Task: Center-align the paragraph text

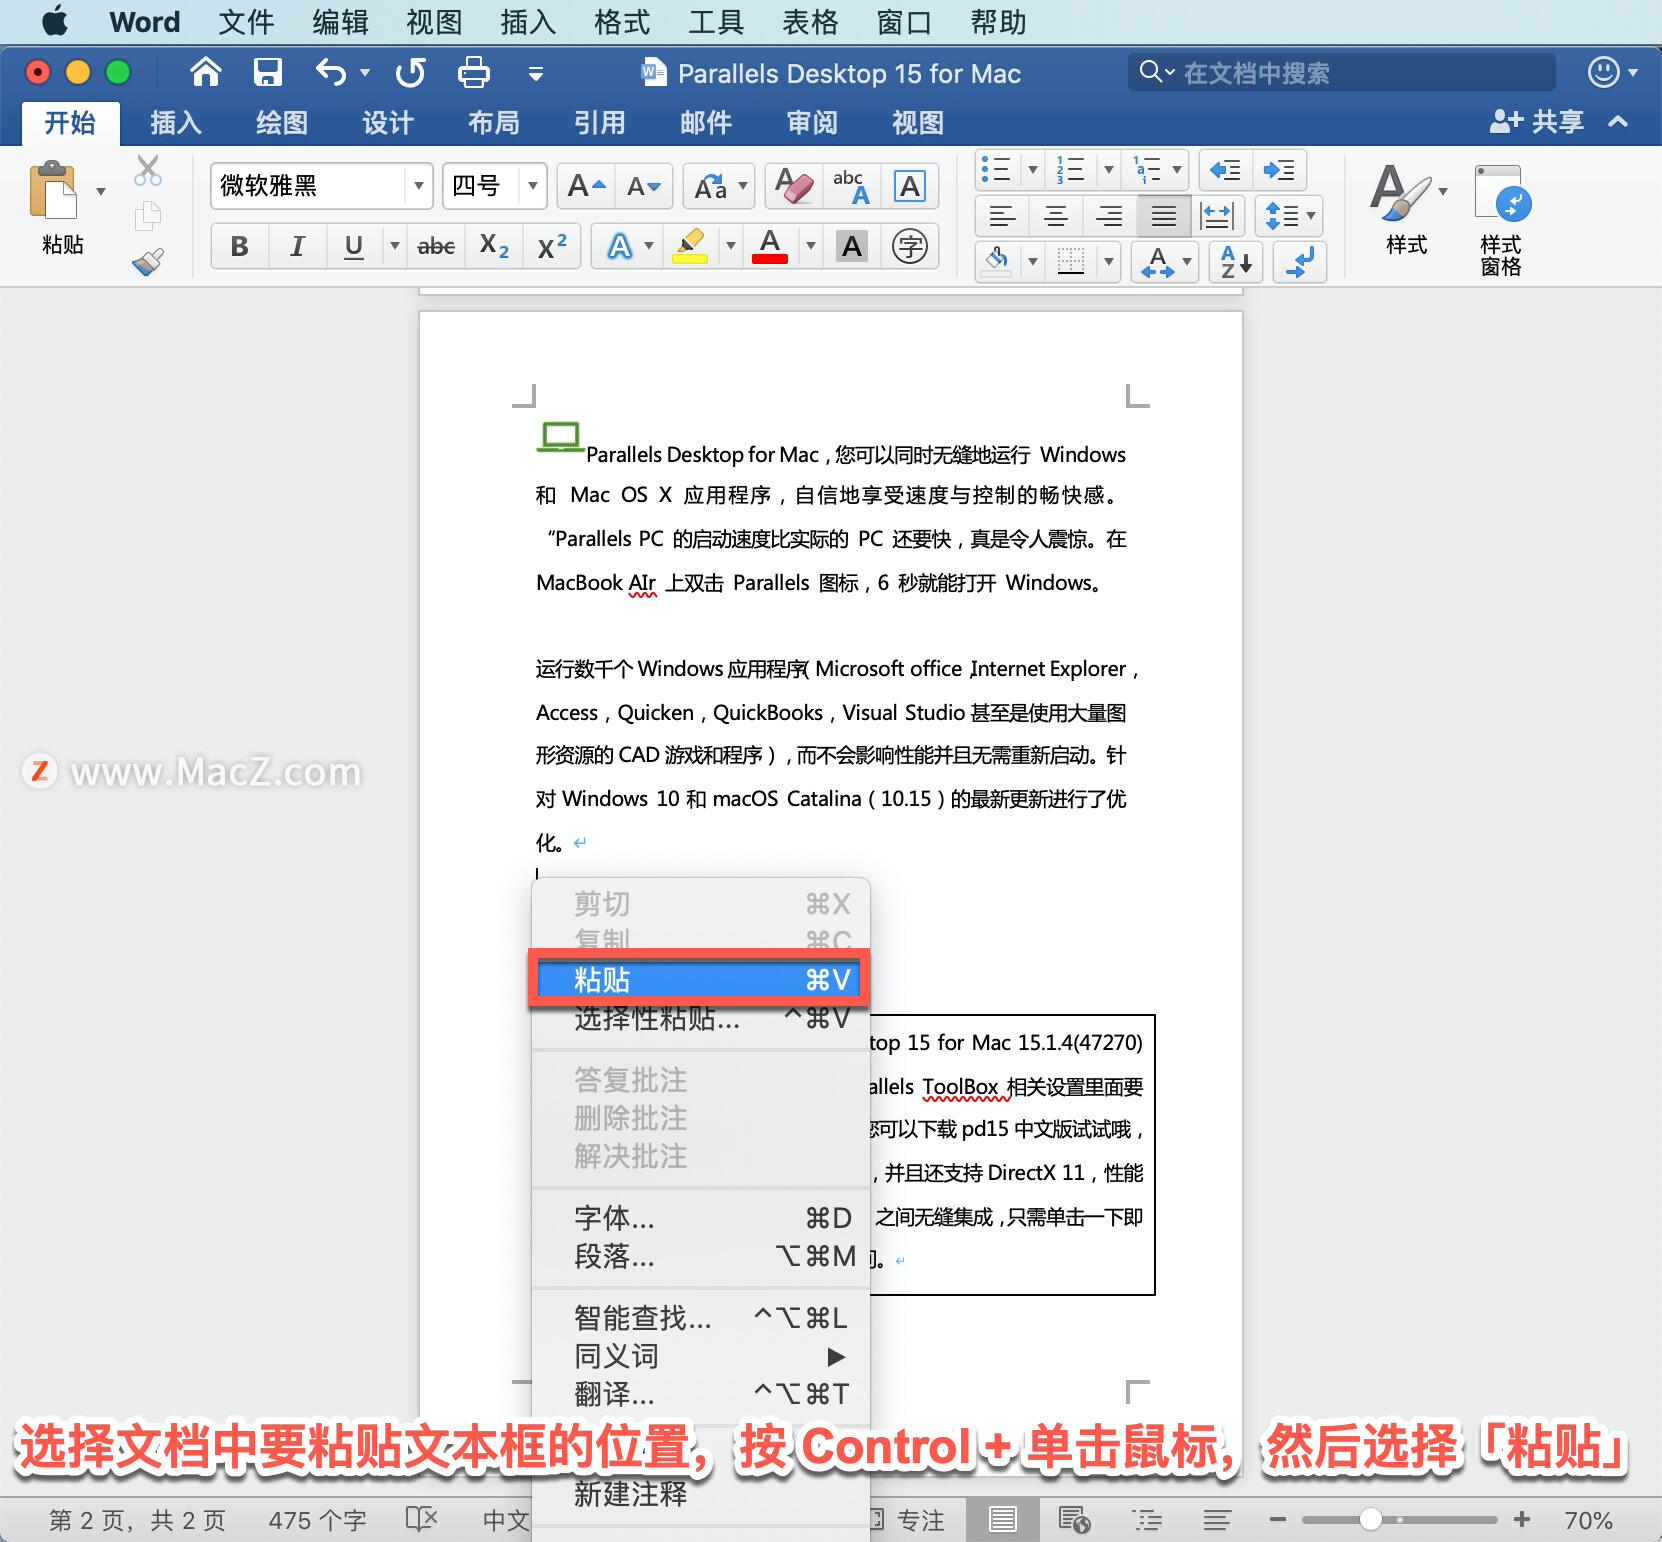Action: [1056, 215]
